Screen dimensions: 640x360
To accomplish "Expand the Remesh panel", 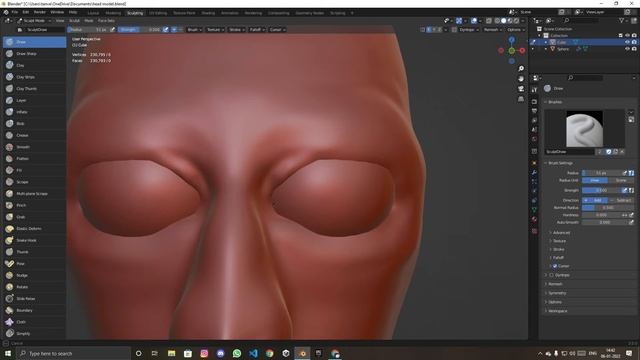I will click(x=555, y=284).
